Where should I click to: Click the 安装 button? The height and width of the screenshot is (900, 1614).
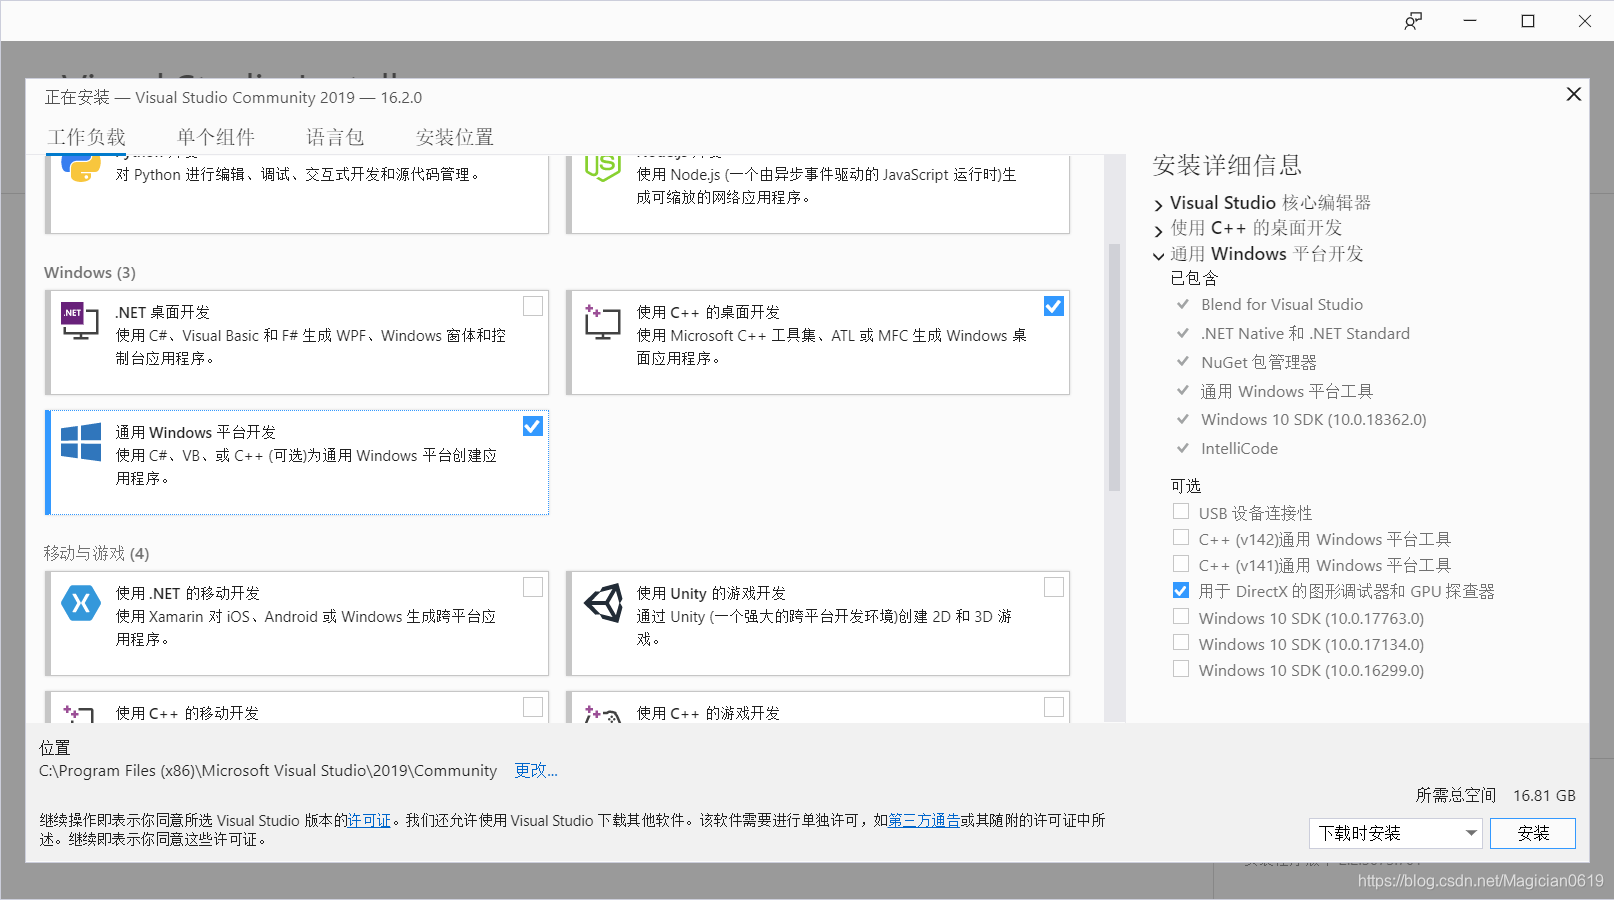pos(1532,833)
